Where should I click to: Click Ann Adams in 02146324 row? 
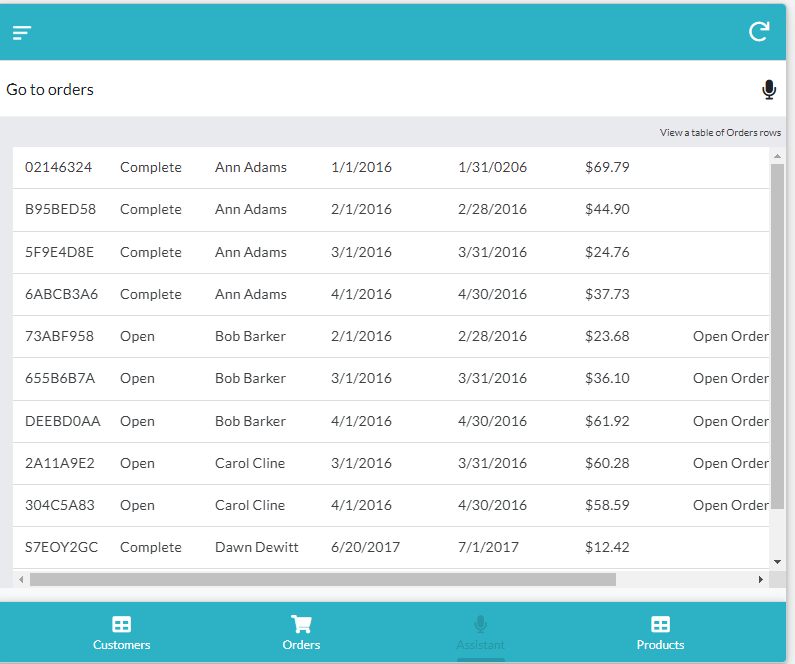(251, 167)
